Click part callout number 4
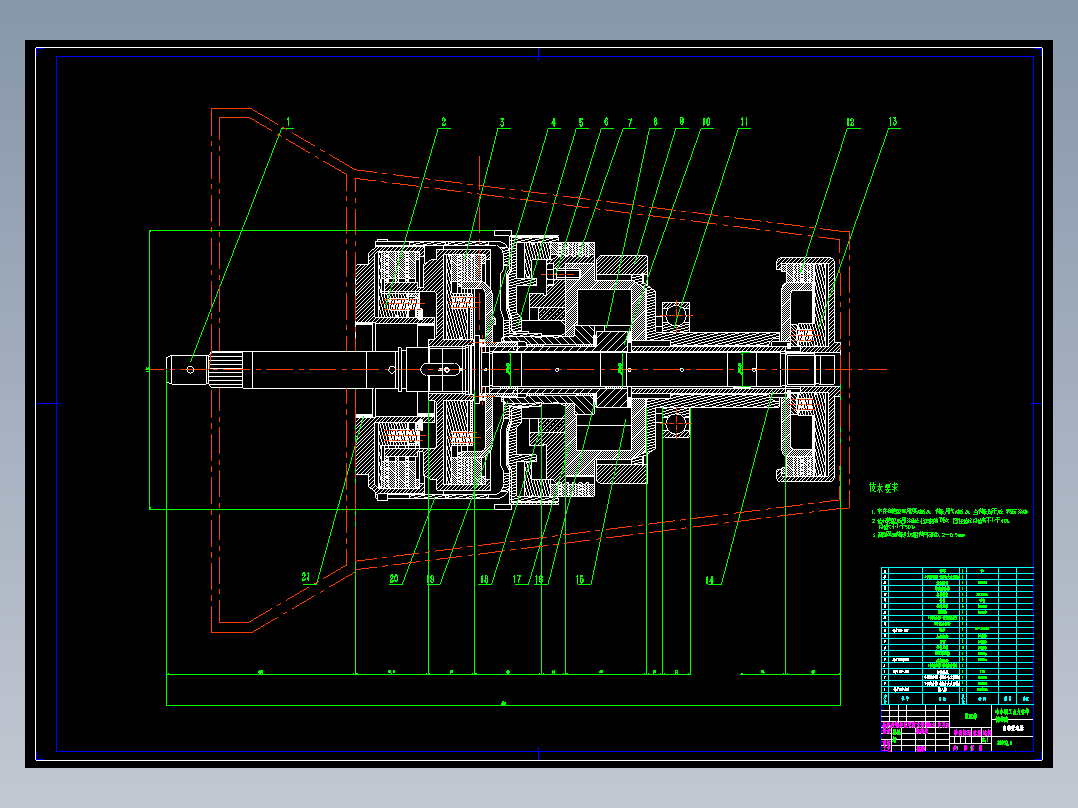This screenshot has height=808, width=1078. (553, 122)
